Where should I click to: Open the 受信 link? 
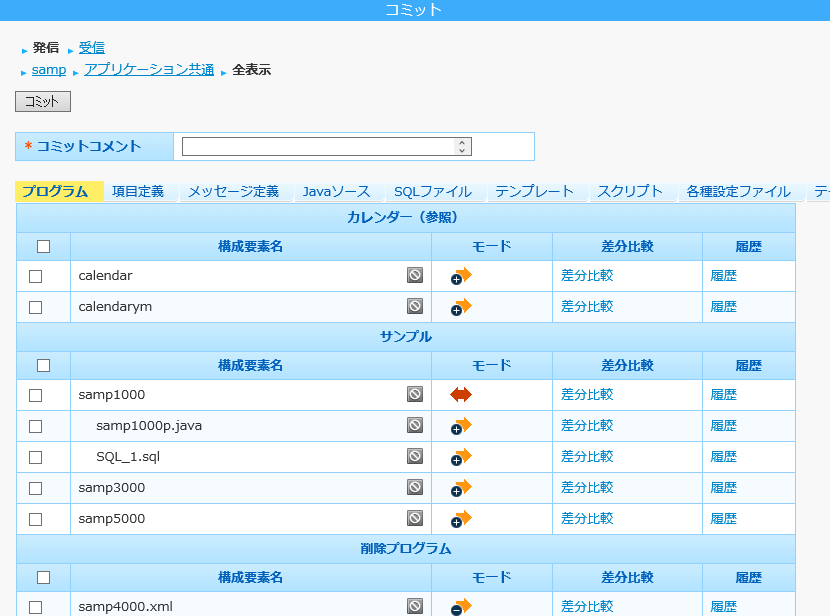pos(92,48)
